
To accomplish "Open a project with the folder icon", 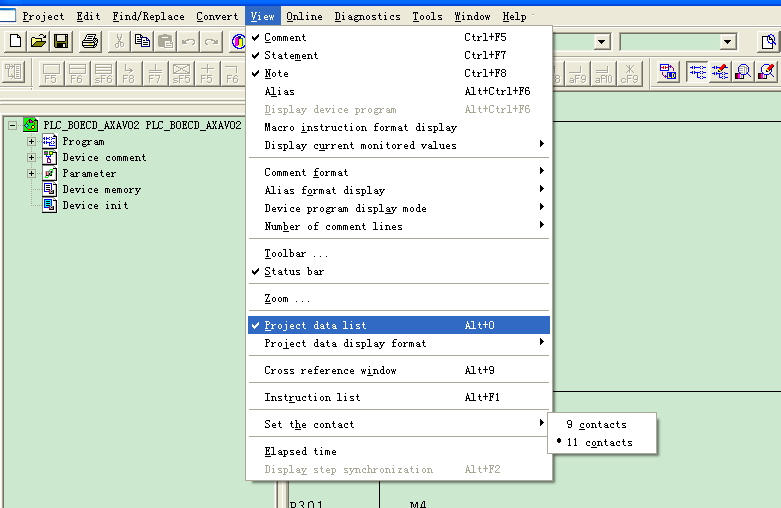I will click(x=38, y=42).
